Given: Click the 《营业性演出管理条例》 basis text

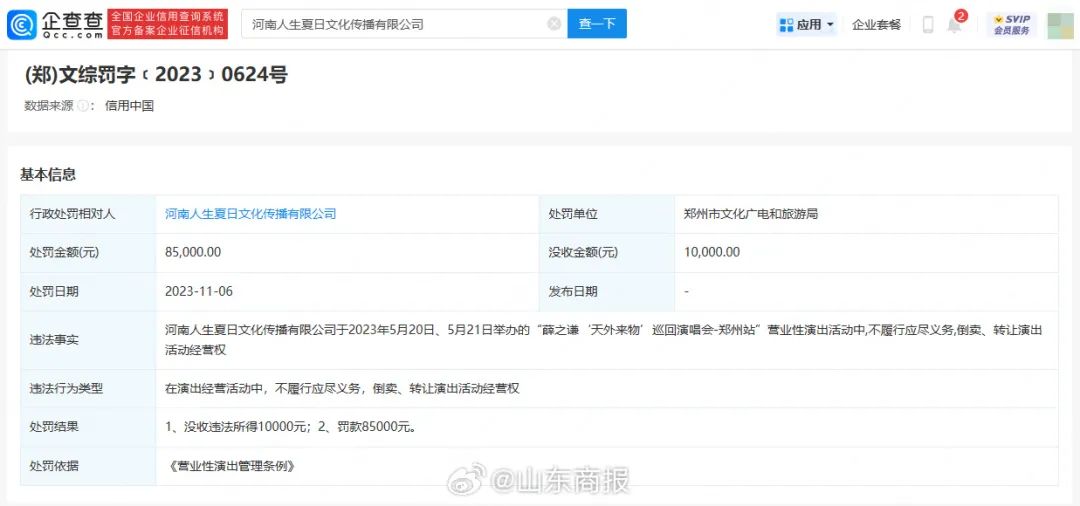Looking at the screenshot, I should click(231, 466).
